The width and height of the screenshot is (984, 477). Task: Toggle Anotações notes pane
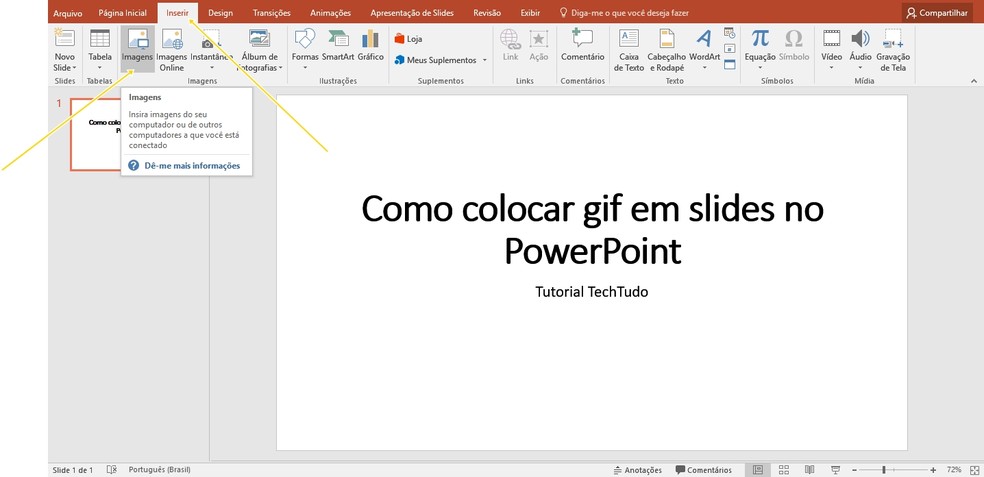(x=638, y=470)
